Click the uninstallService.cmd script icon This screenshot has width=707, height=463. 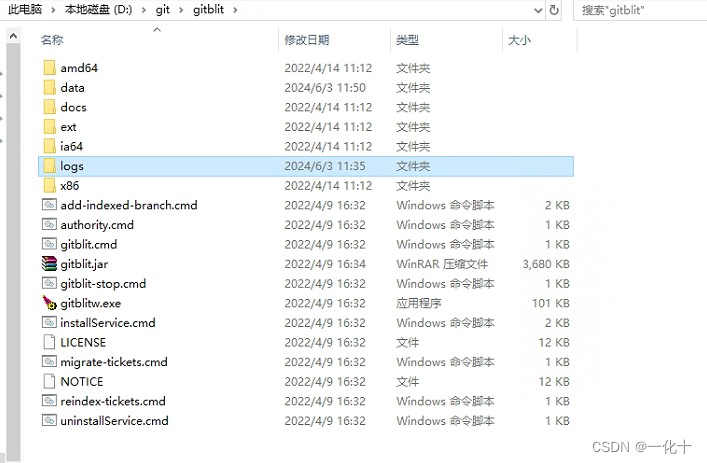tap(49, 421)
